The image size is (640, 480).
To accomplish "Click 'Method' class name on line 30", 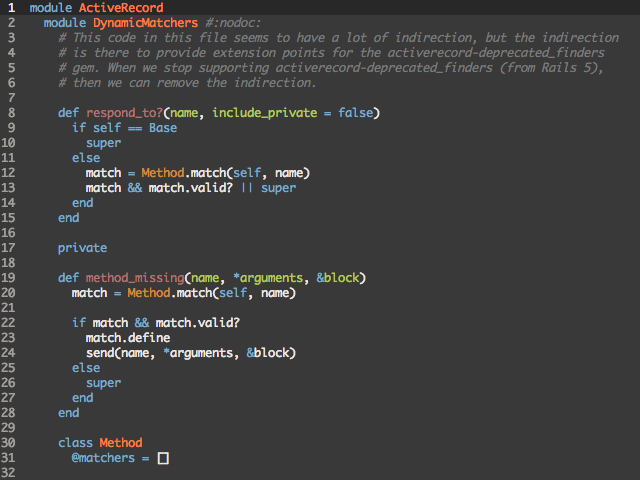I will click(x=121, y=443).
